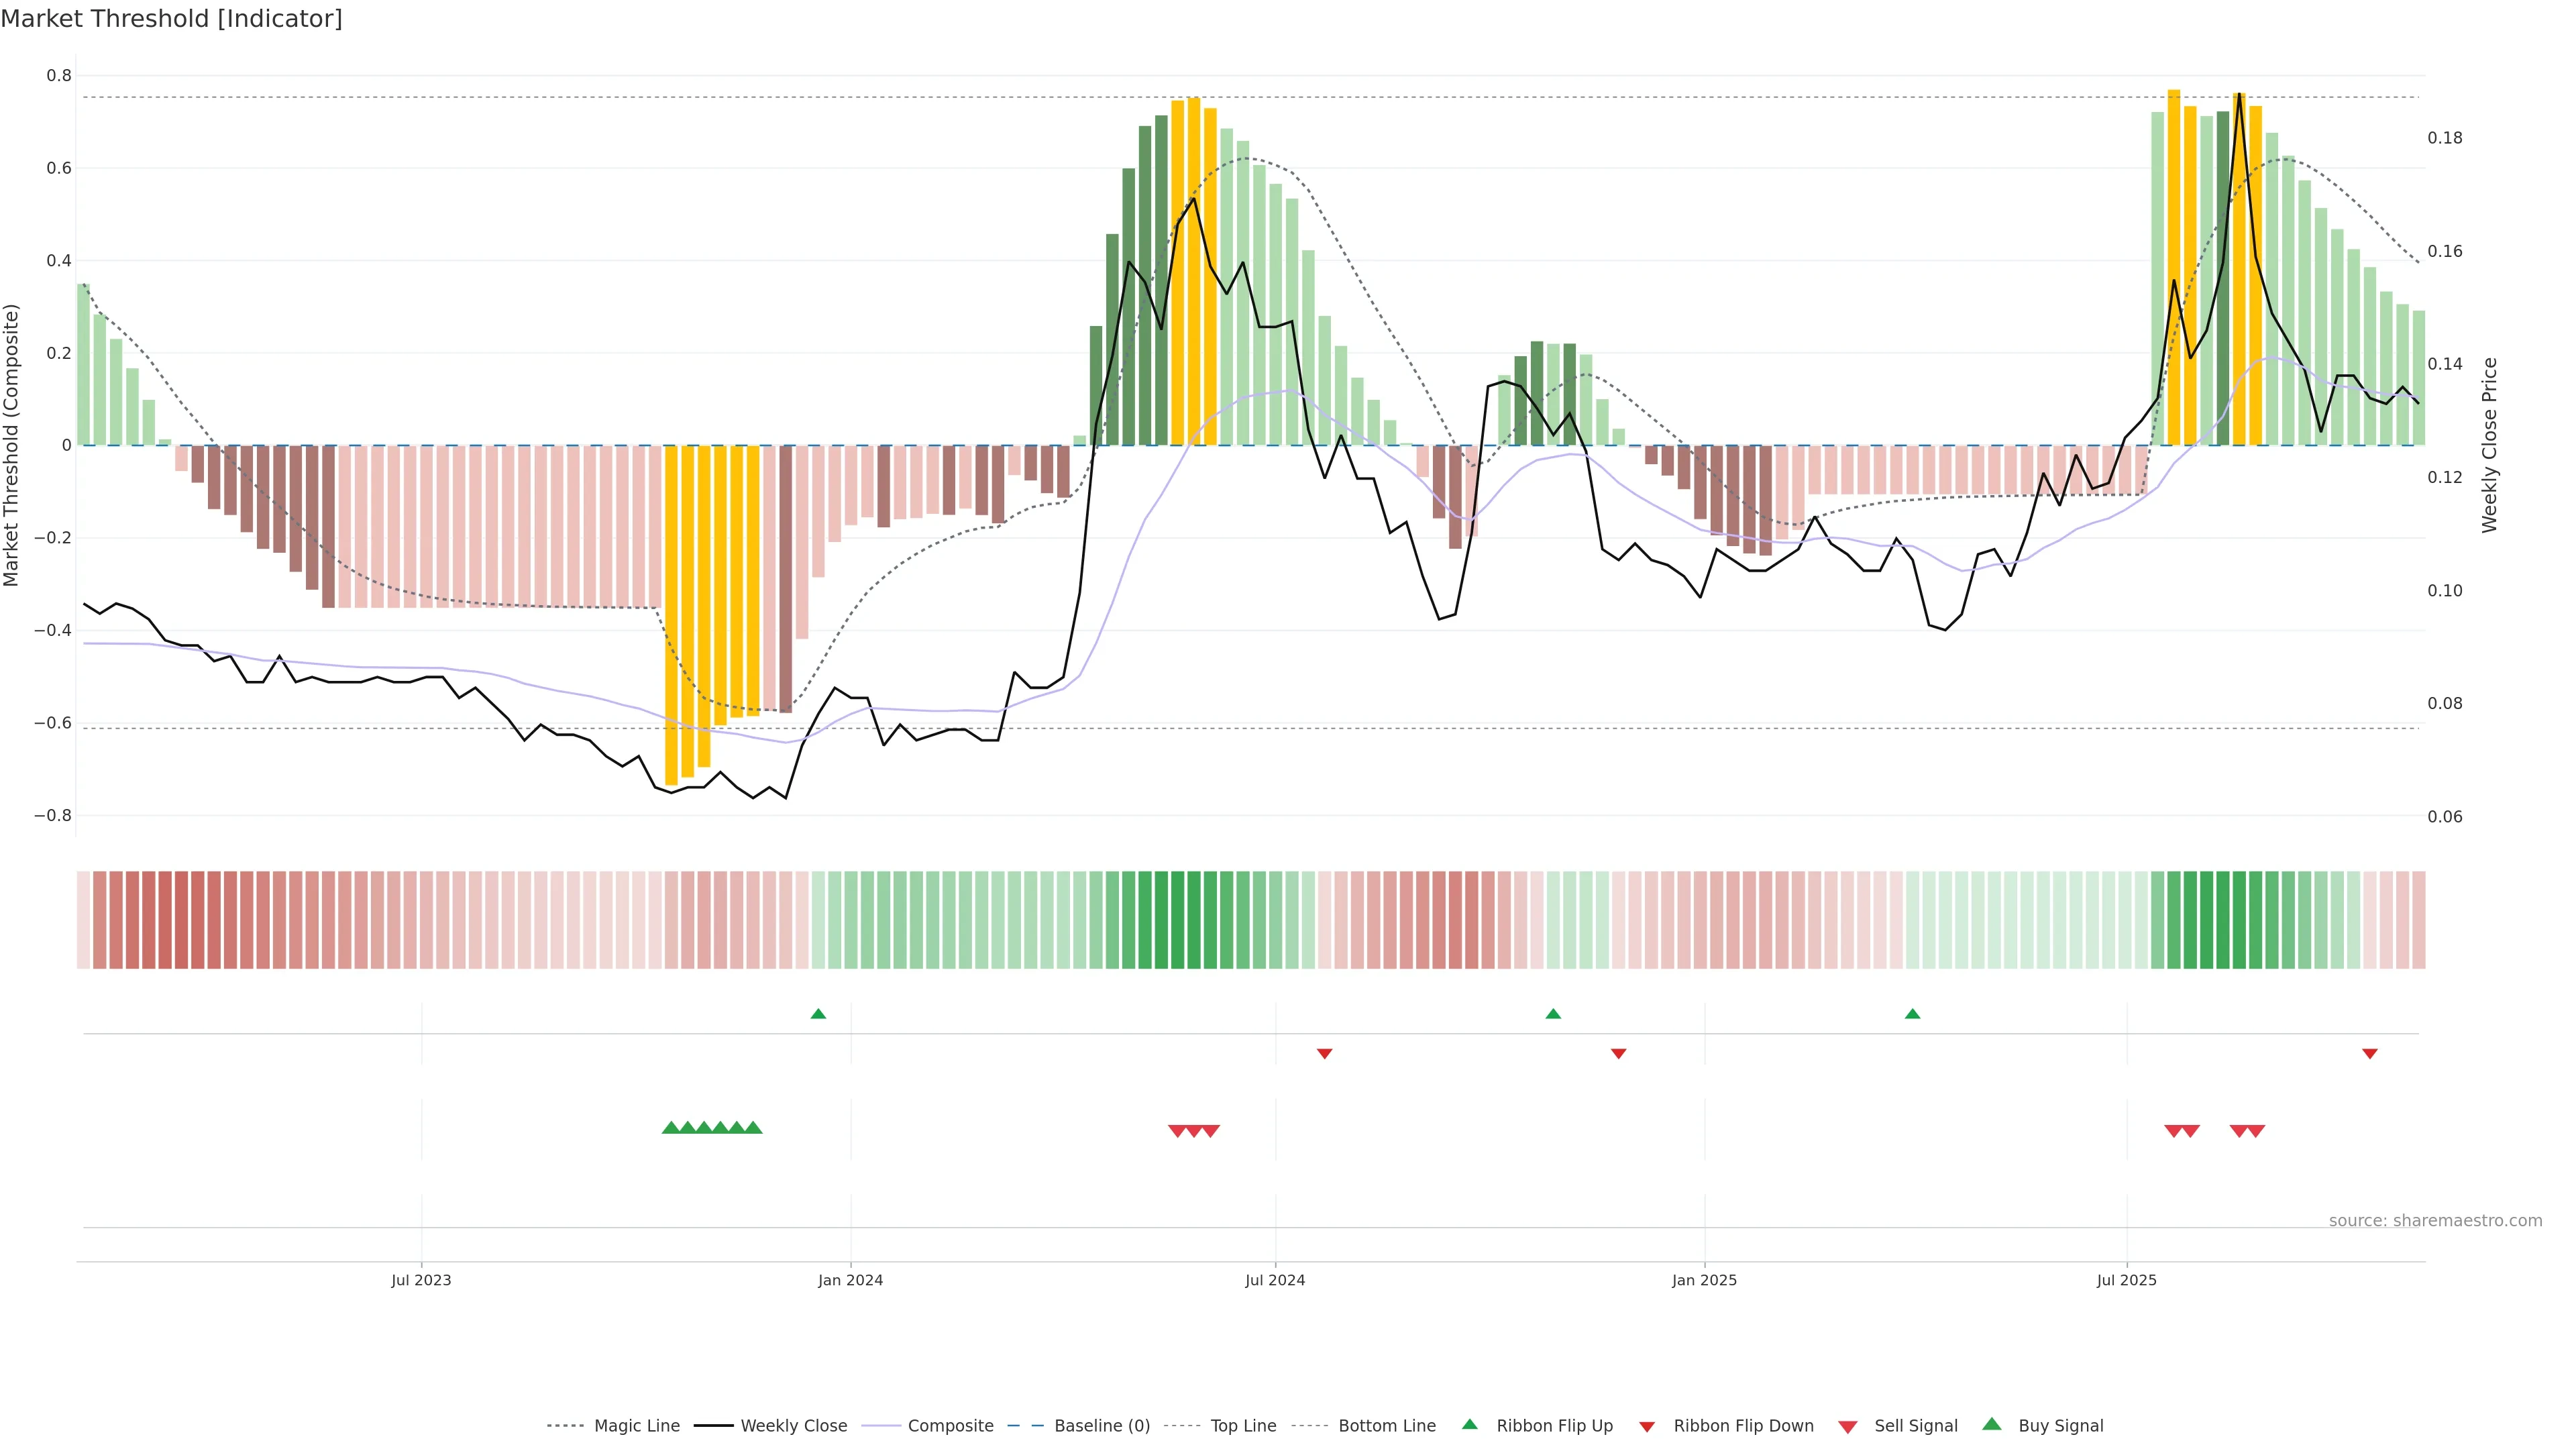Click the last ribbon flip down marker
Image resolution: width=2576 pixels, height=1449 pixels.
pos(2369,1053)
